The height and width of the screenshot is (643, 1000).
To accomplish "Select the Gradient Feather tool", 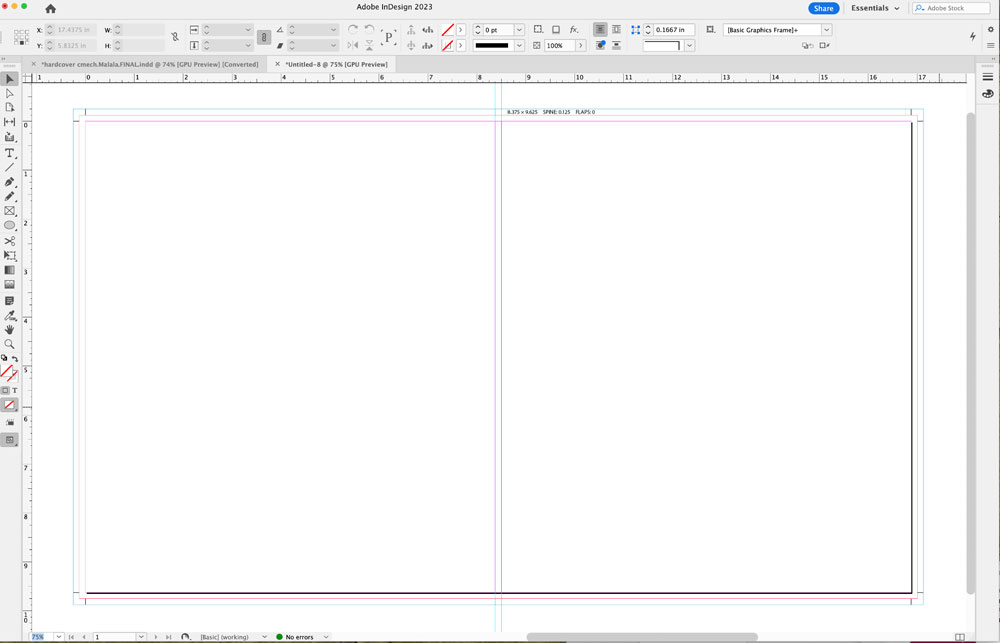I will pos(9,285).
